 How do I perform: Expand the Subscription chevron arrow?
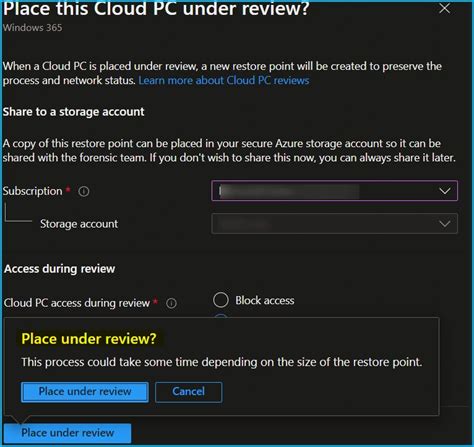[x=445, y=191]
